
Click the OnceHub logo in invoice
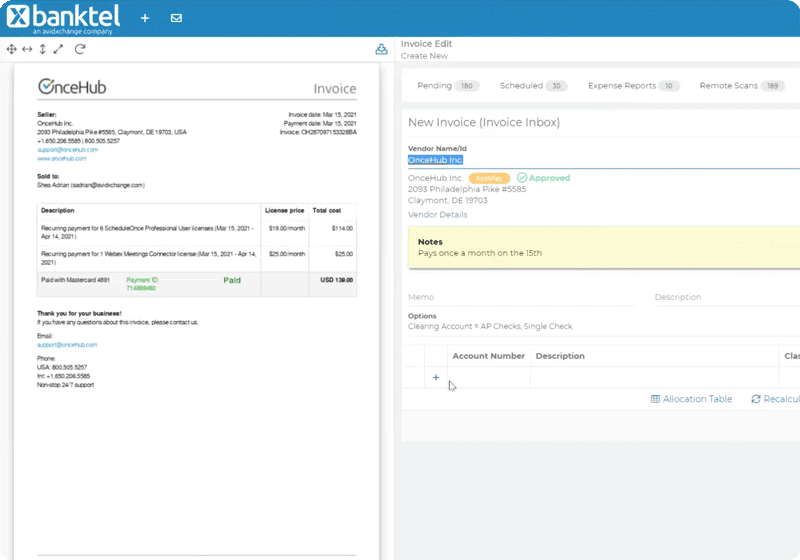click(x=72, y=87)
